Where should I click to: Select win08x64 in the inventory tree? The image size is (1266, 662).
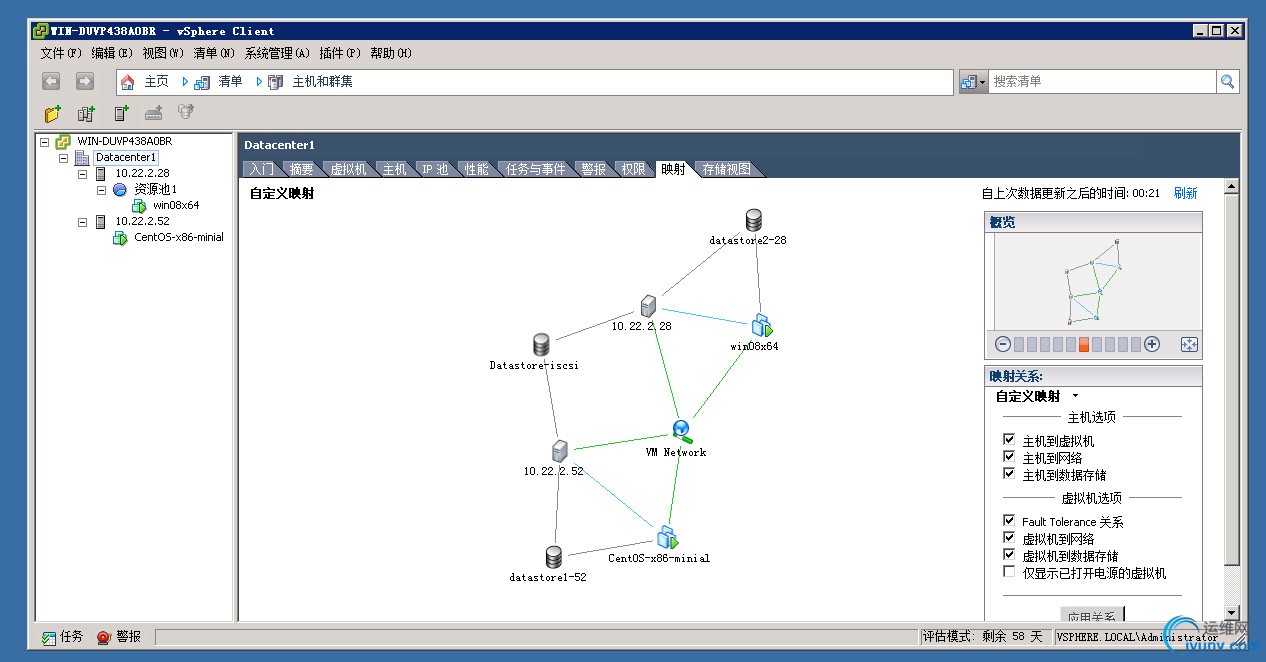tap(176, 206)
